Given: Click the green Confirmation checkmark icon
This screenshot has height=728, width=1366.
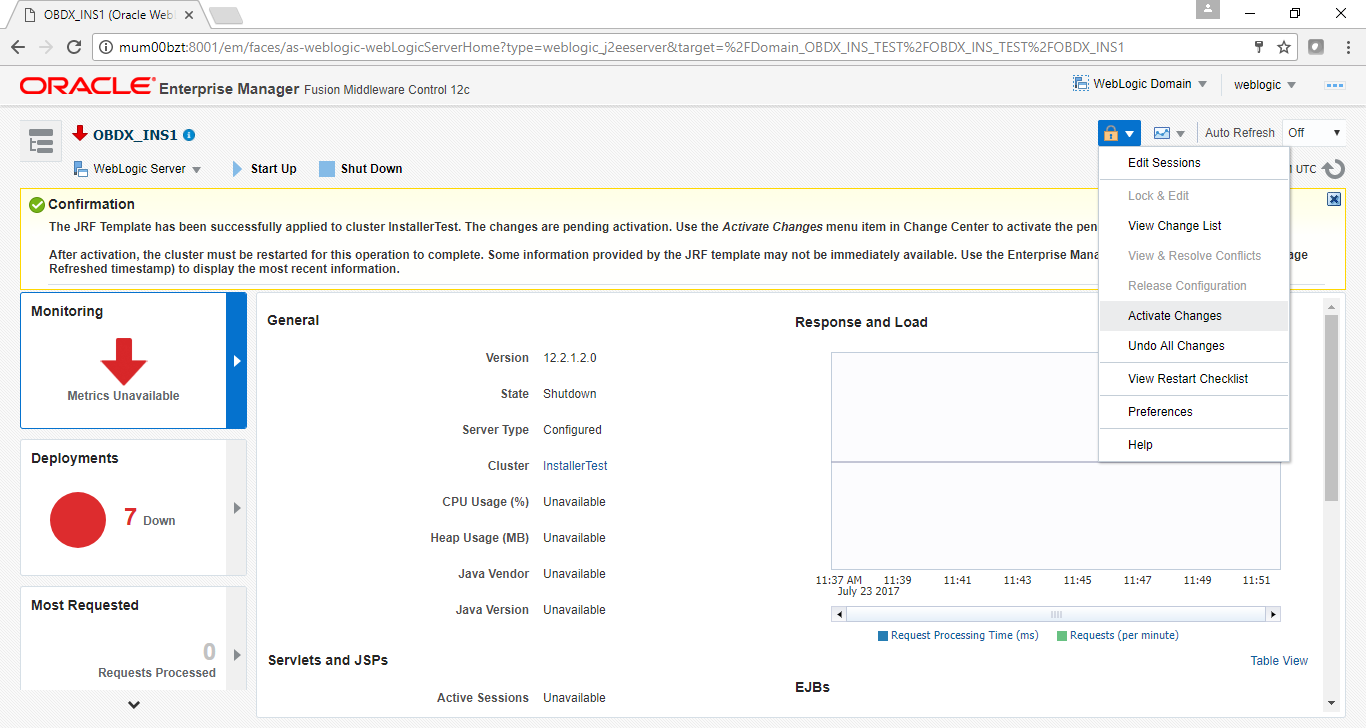Looking at the screenshot, I should [x=37, y=205].
